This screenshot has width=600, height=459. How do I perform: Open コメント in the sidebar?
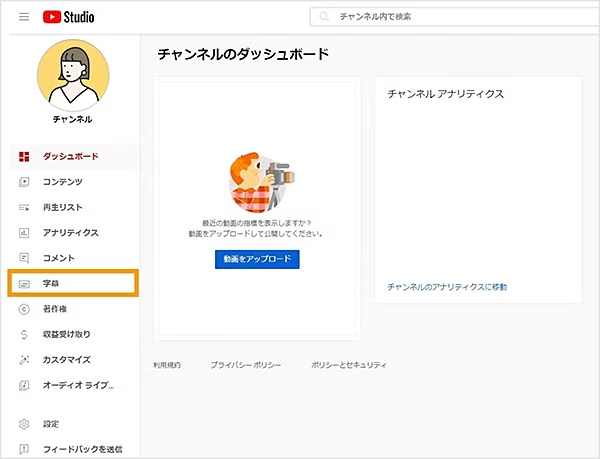click(73, 258)
